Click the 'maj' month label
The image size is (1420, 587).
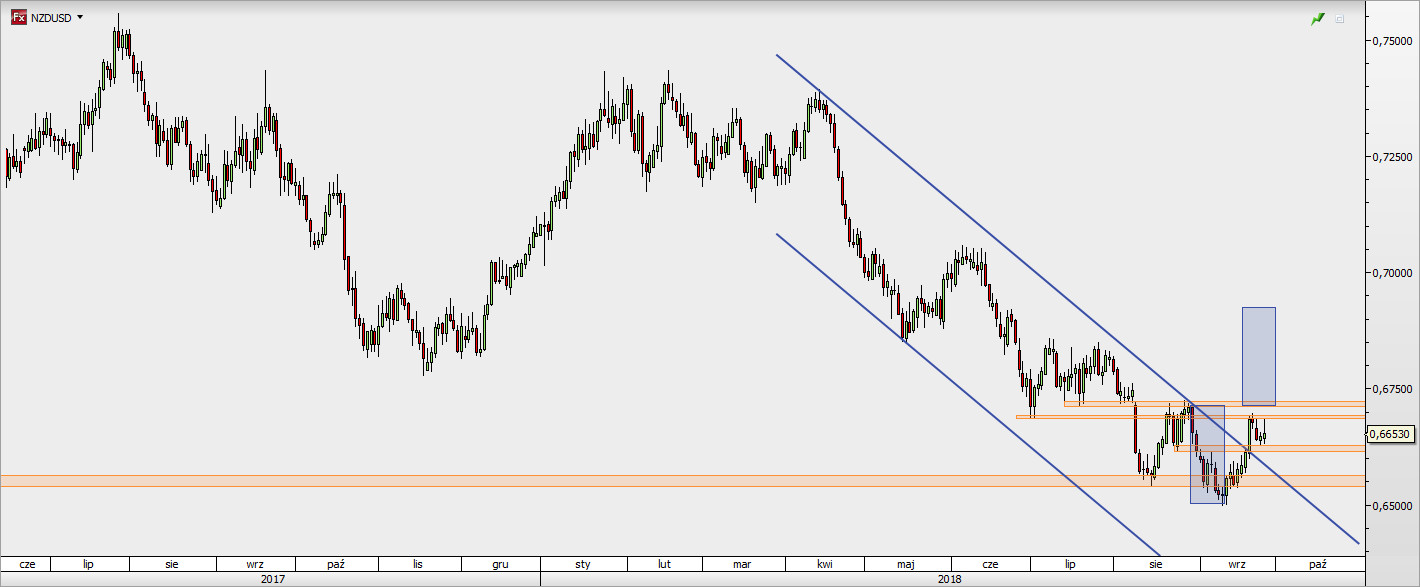[x=906, y=564]
